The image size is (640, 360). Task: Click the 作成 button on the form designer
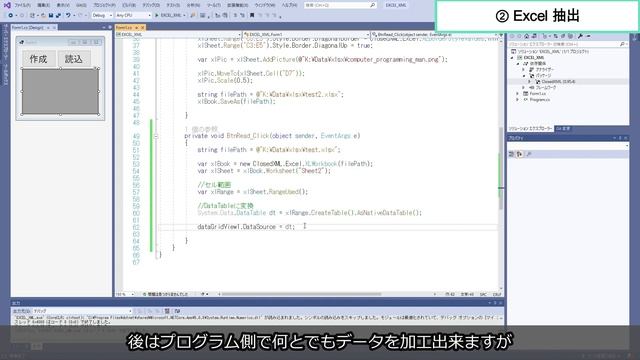pos(39,59)
